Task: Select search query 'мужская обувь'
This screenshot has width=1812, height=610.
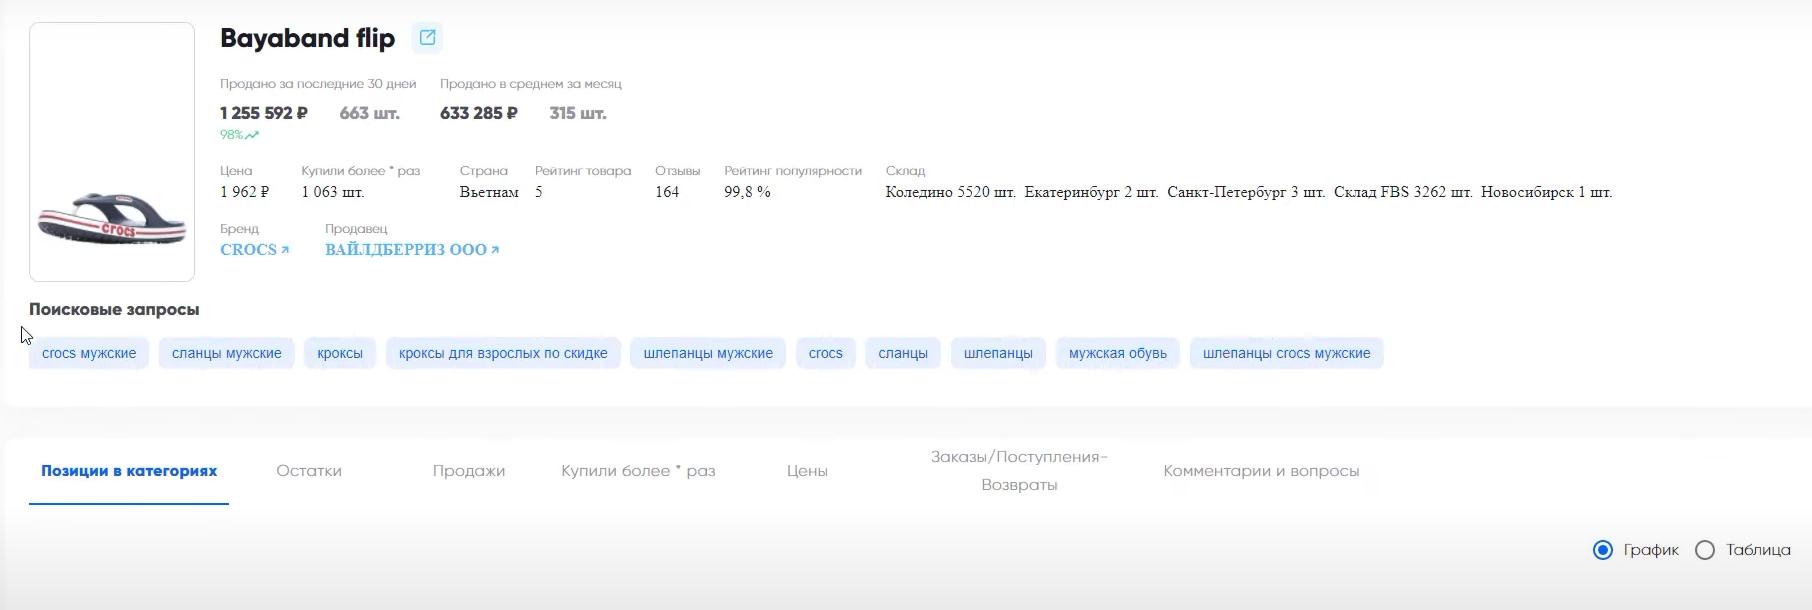Action: coord(1118,353)
